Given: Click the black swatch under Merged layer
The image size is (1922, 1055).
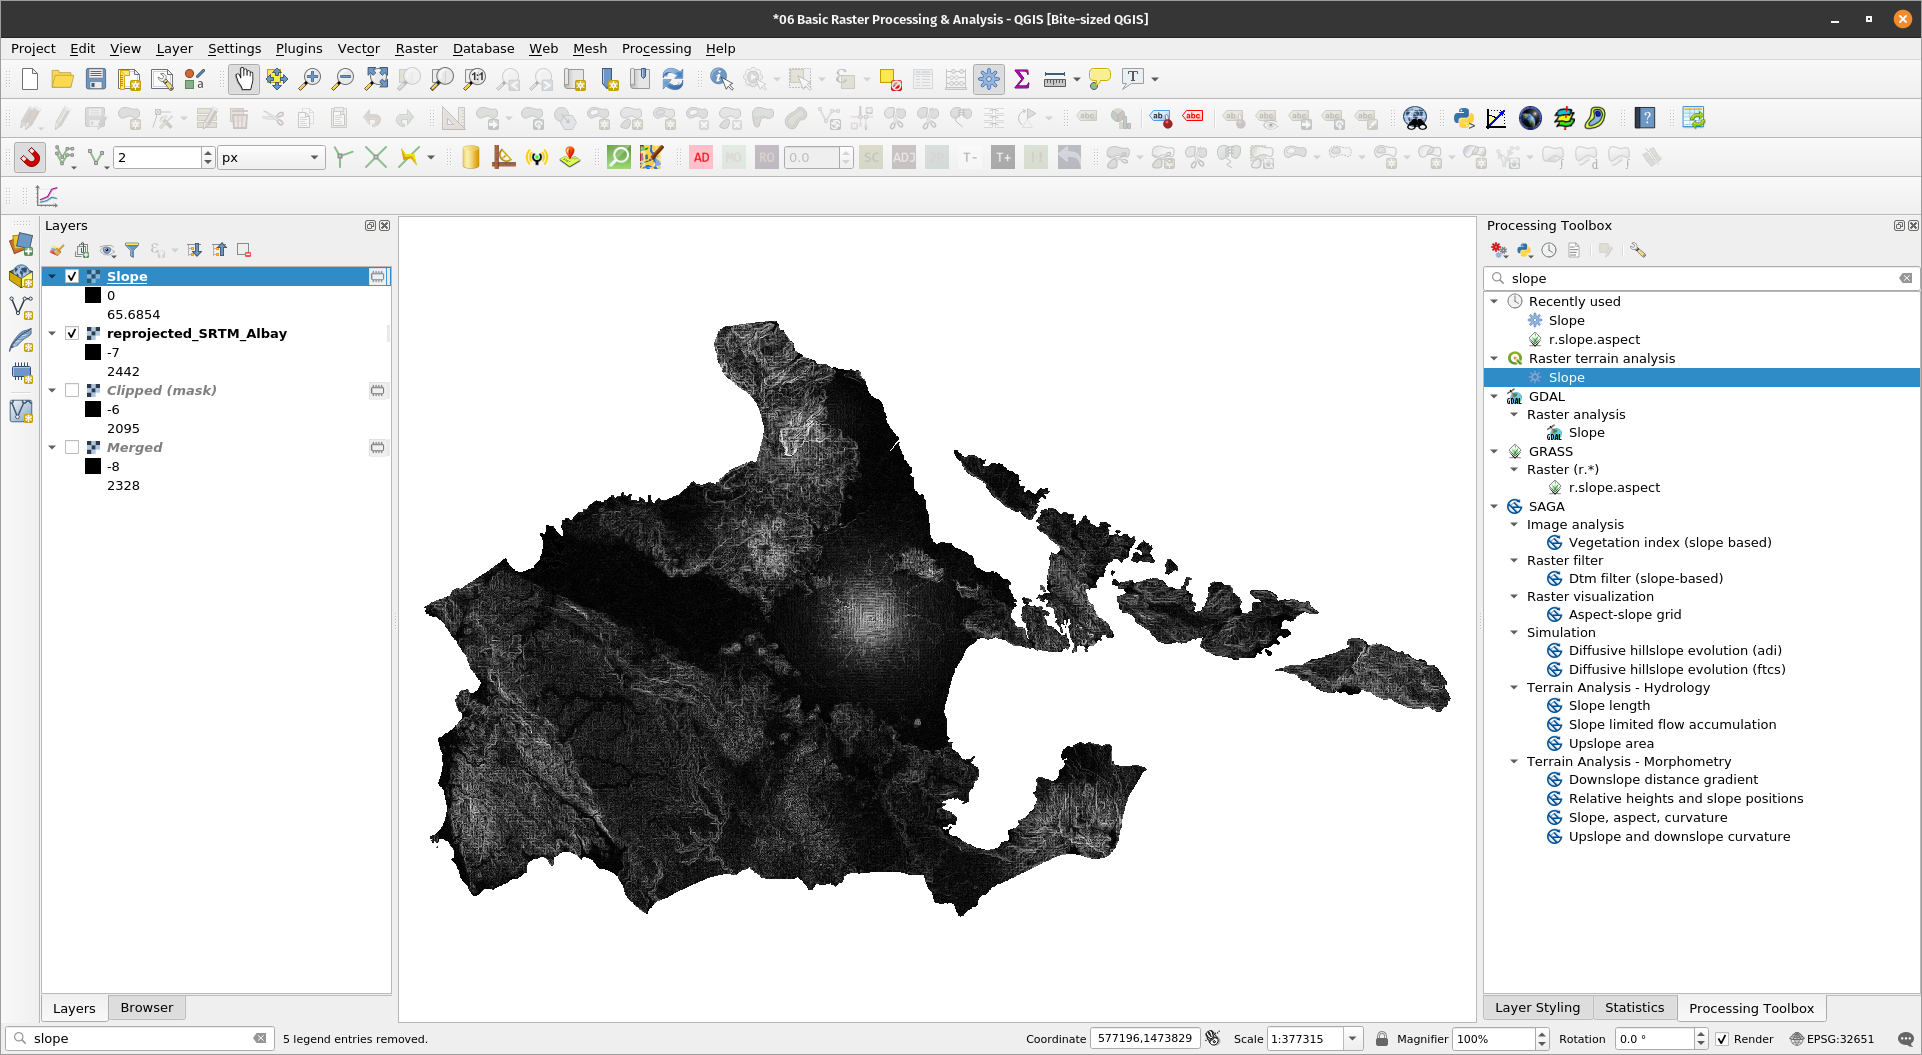Looking at the screenshot, I should pyautogui.click(x=93, y=466).
